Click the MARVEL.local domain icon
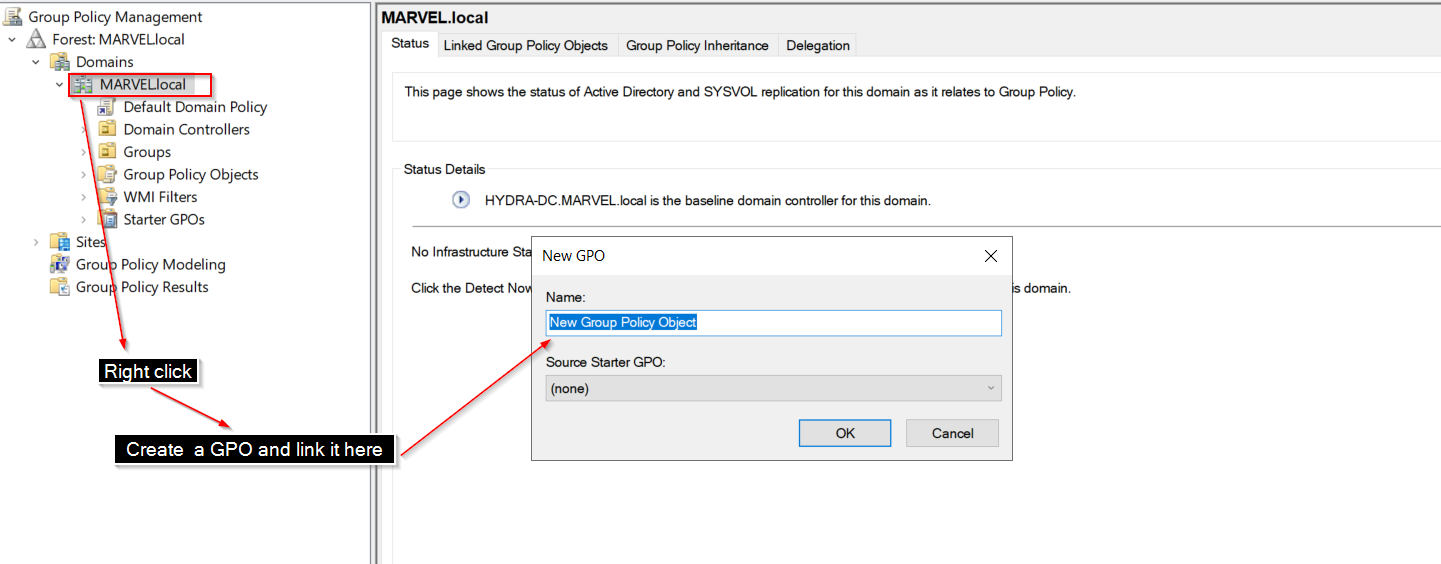Screen dimensions: 1441x564 [83, 84]
